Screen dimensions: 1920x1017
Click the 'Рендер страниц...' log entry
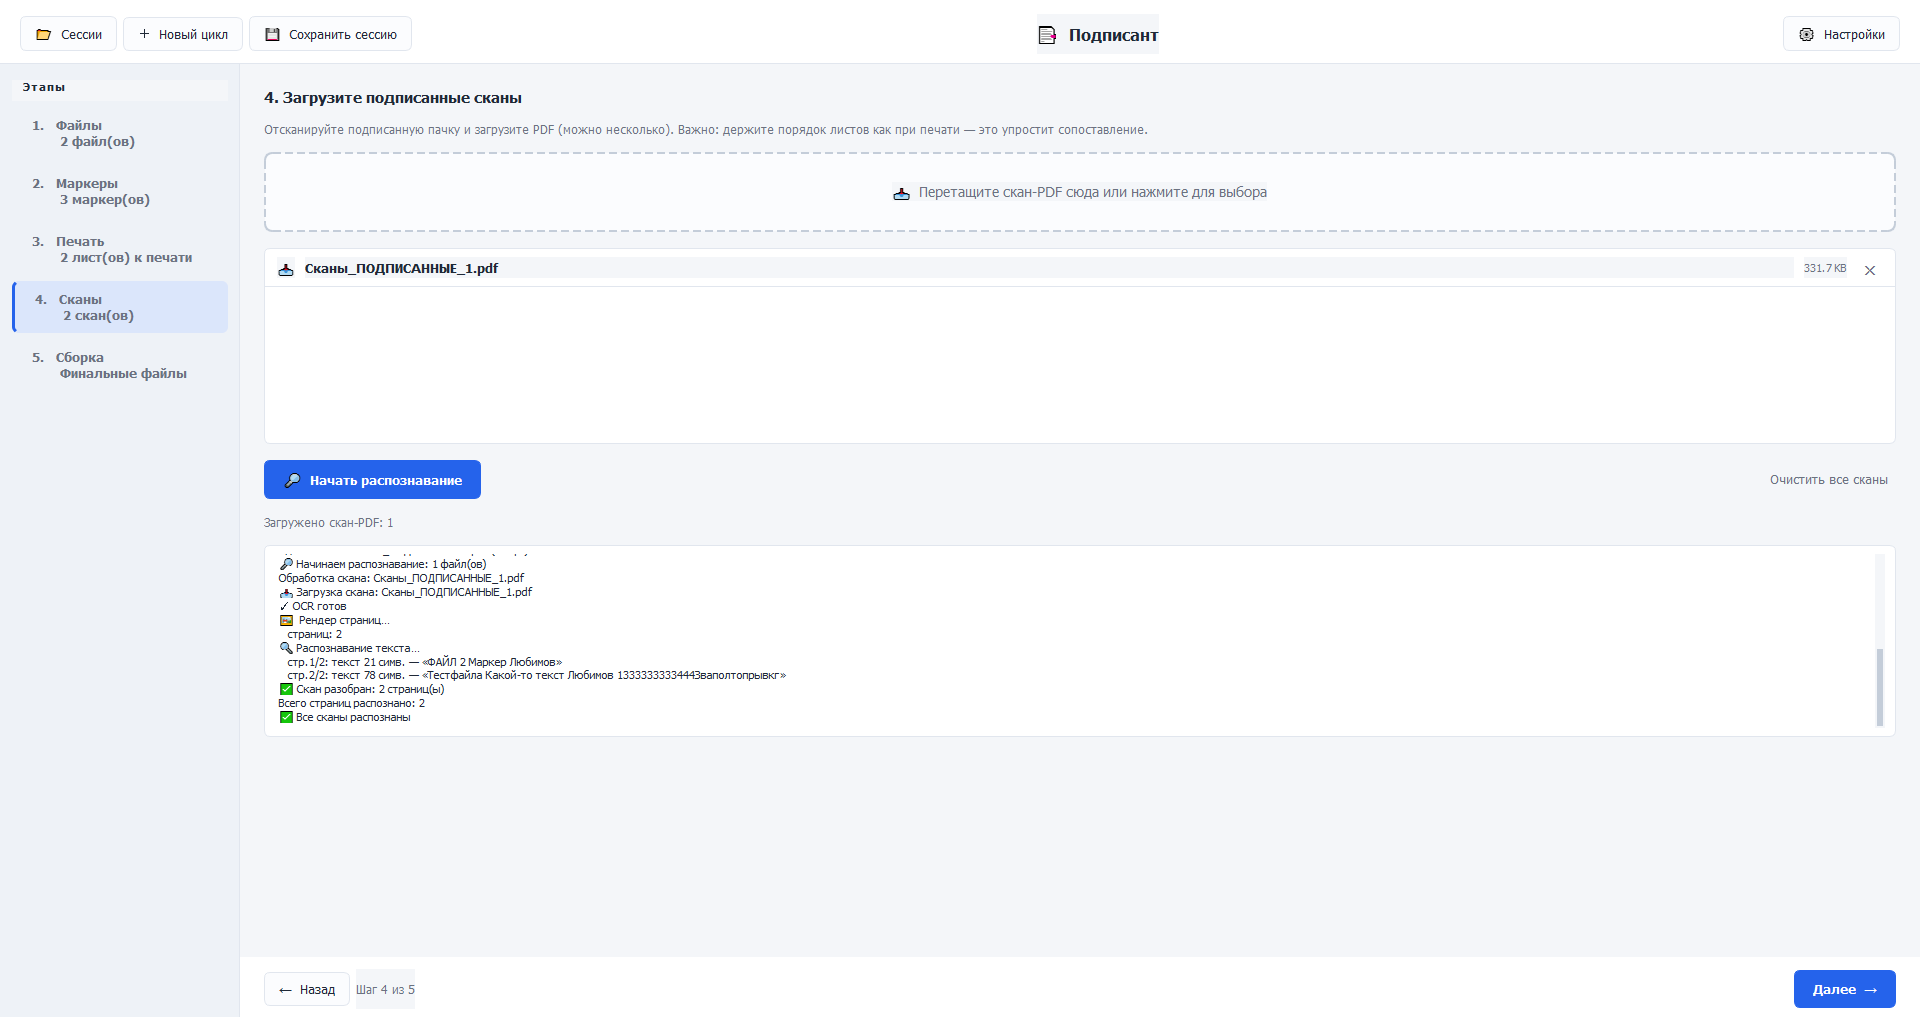335,621
